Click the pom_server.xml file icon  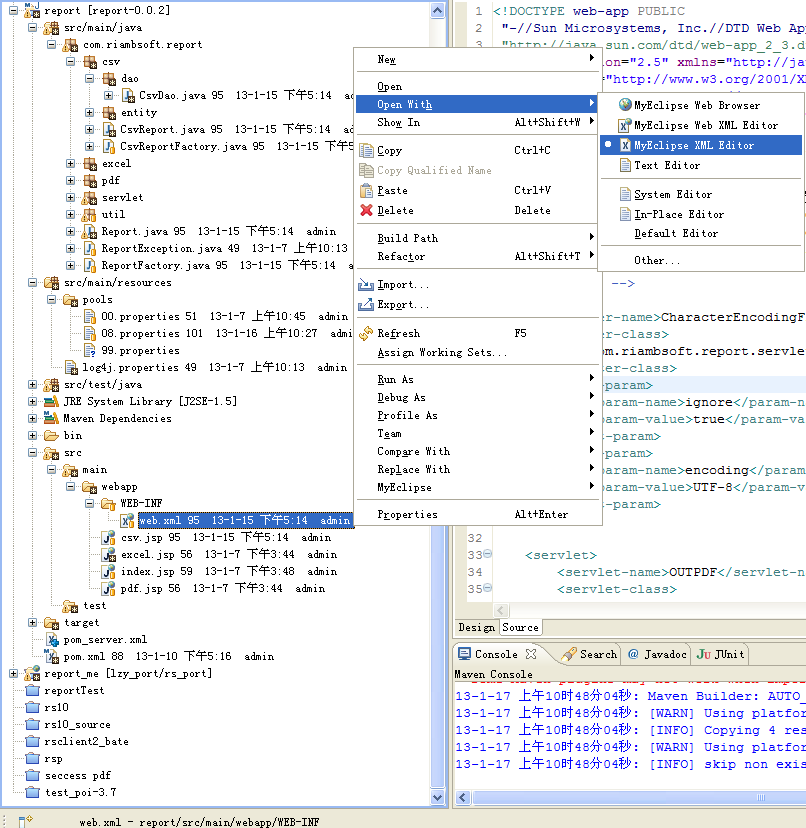(x=52, y=639)
